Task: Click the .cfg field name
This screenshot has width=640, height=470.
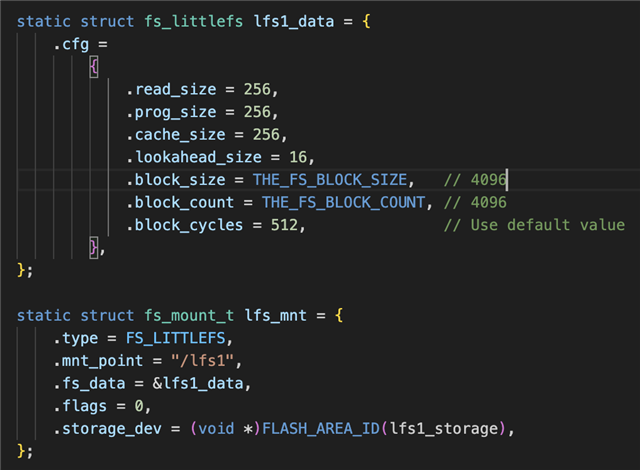Action: click(71, 44)
